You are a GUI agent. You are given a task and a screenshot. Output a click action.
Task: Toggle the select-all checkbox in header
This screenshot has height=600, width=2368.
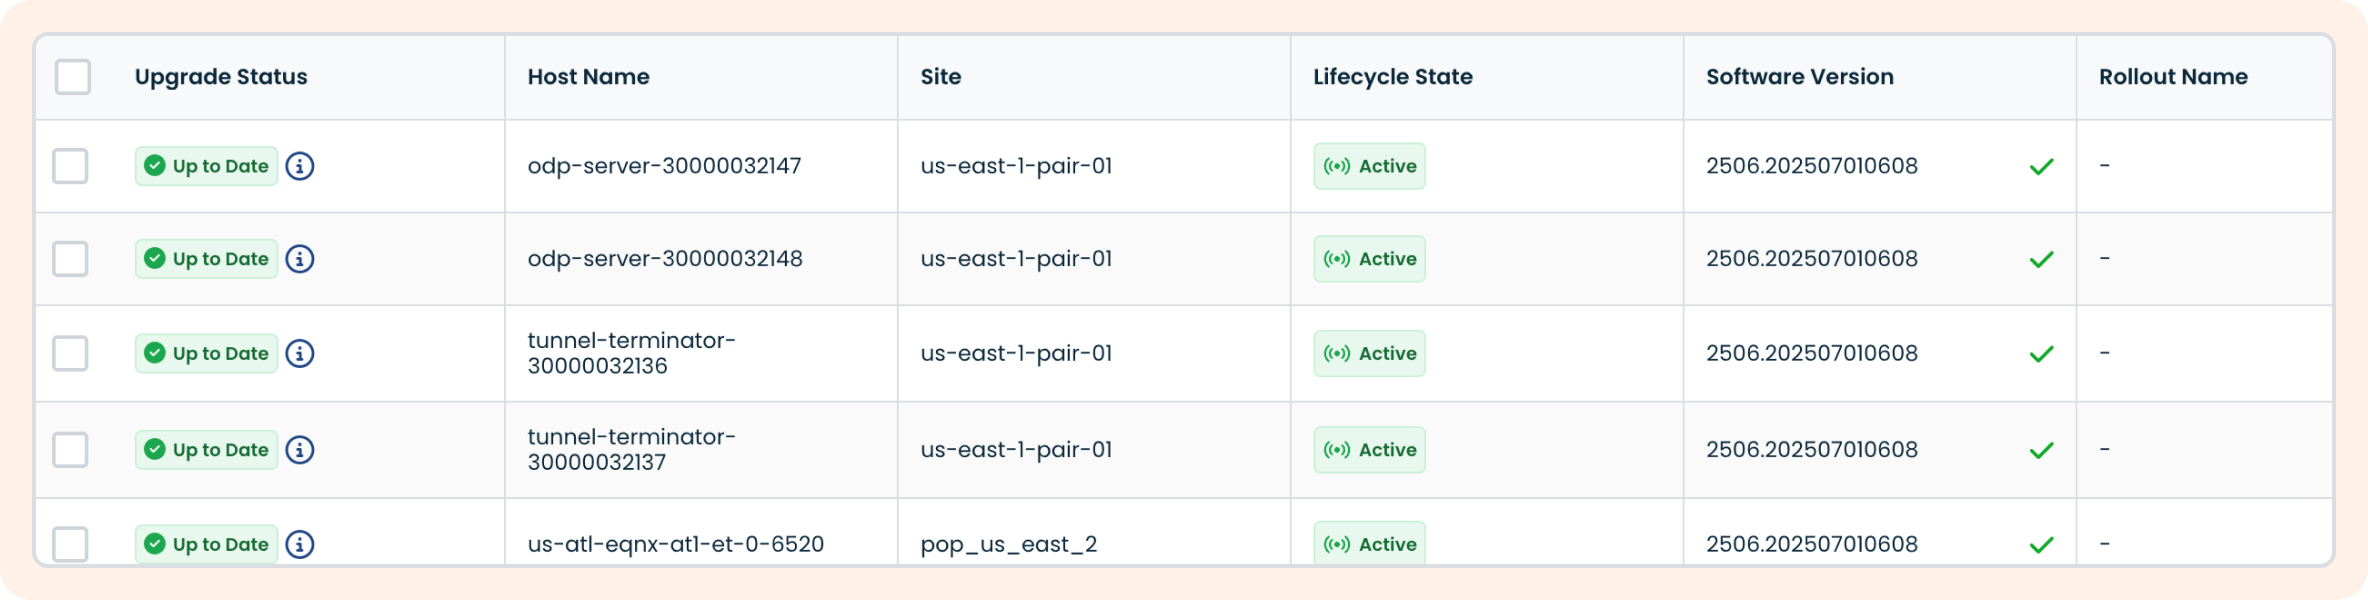click(x=73, y=77)
